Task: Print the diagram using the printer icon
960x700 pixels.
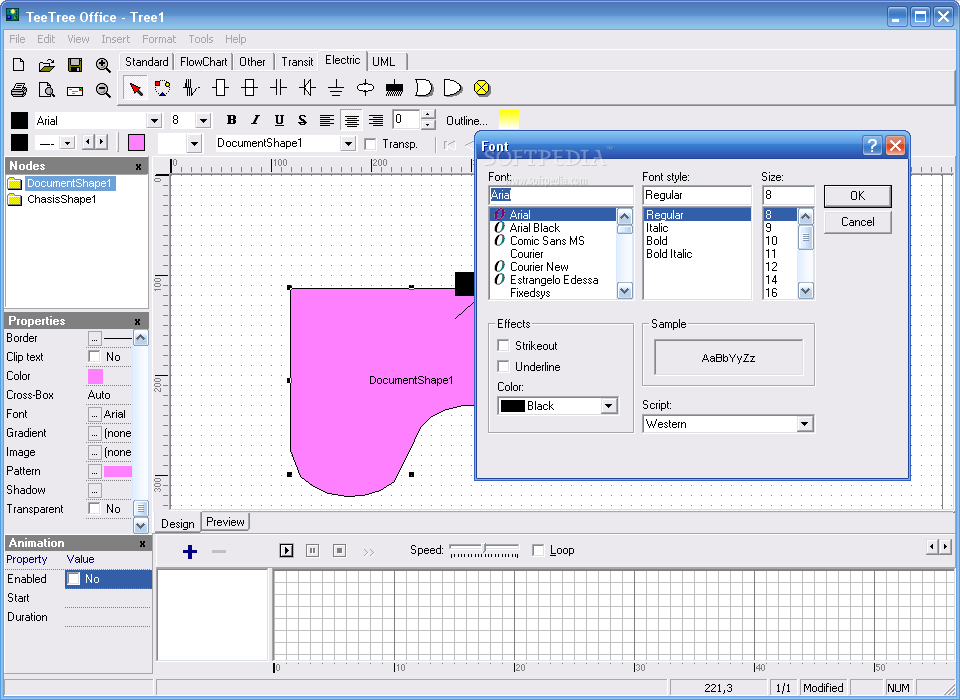Action: (18, 90)
